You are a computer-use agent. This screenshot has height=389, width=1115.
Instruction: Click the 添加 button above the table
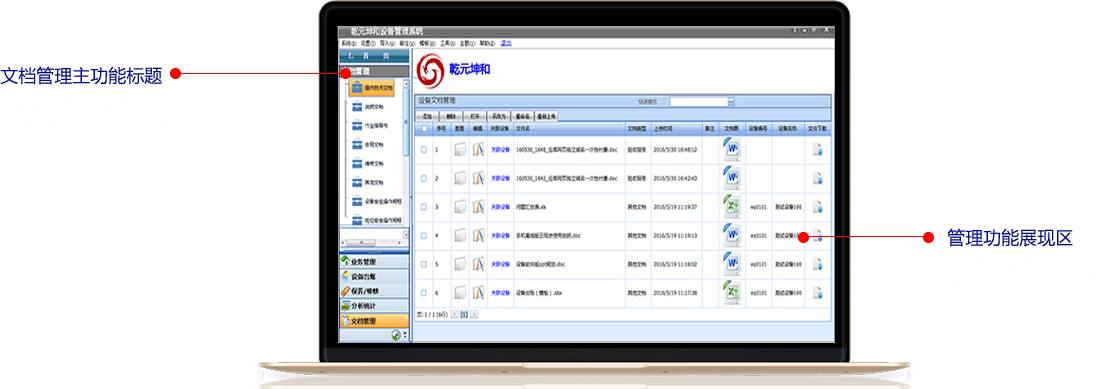(428, 116)
